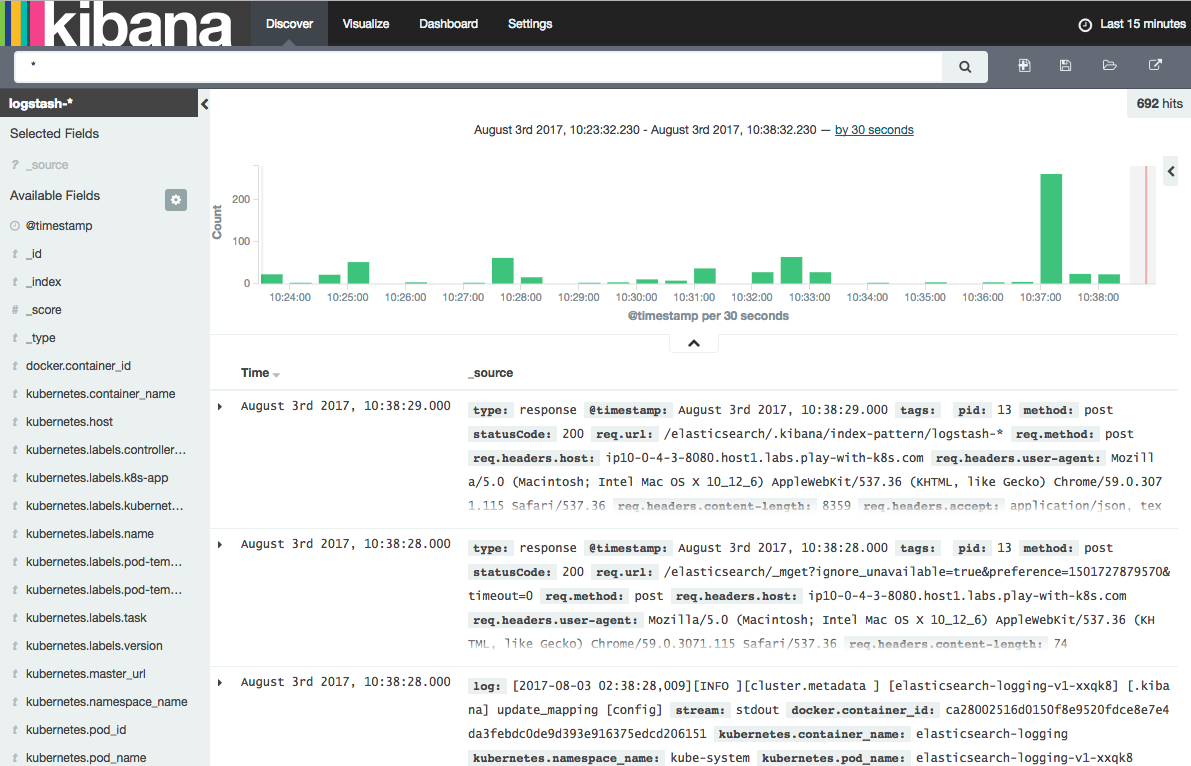
Task: Open the Available Fields gear settings
Action: 176,200
